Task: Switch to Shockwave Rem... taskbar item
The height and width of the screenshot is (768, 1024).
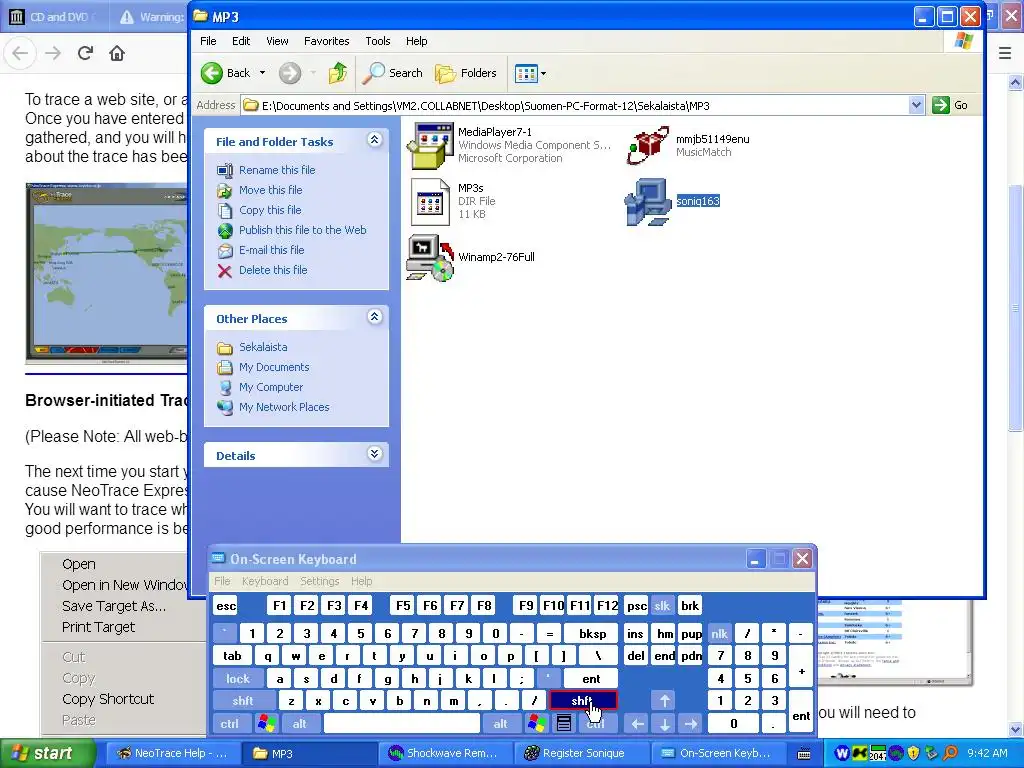Action: point(445,753)
